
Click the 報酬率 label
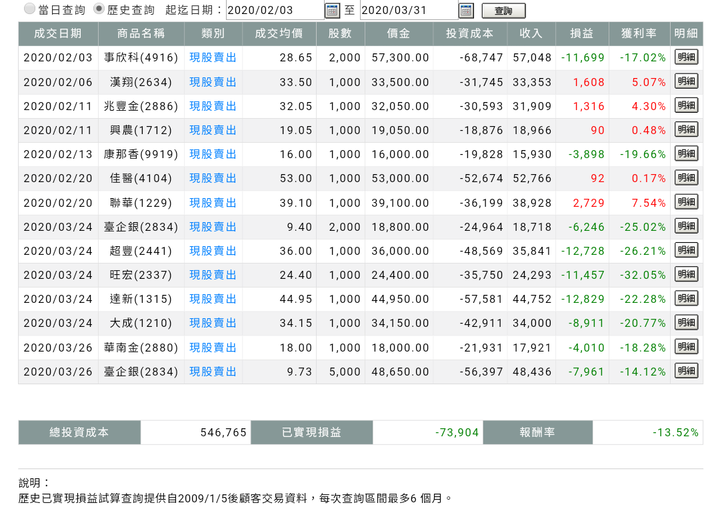538,432
